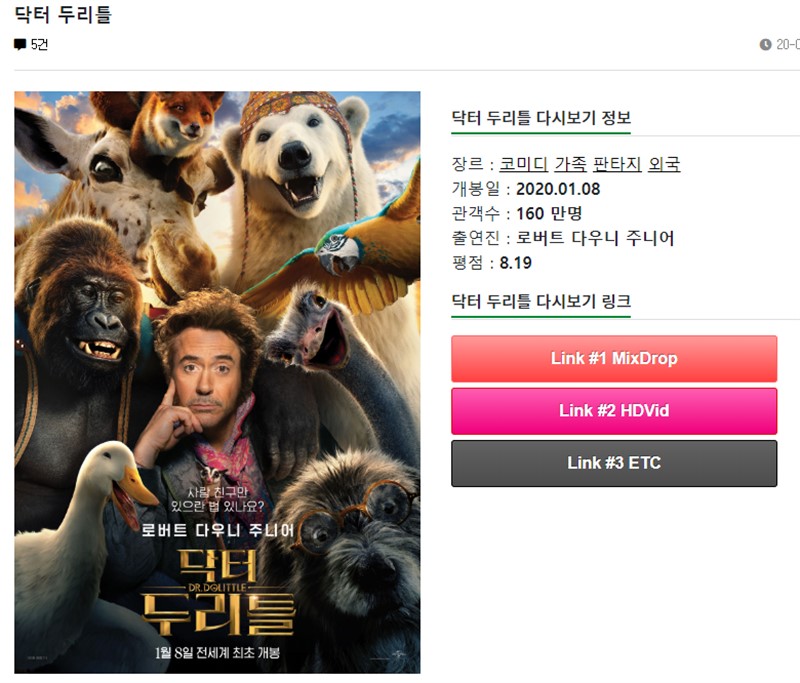Click the release date 2020.01.08
800x683 pixels.
click(558, 189)
